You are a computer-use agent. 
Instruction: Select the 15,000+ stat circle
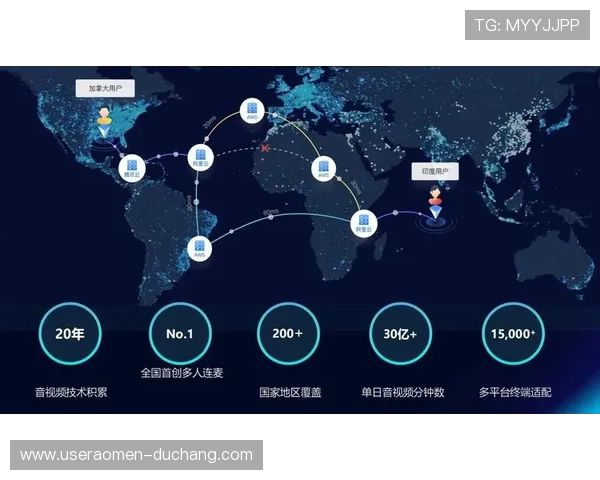point(512,333)
